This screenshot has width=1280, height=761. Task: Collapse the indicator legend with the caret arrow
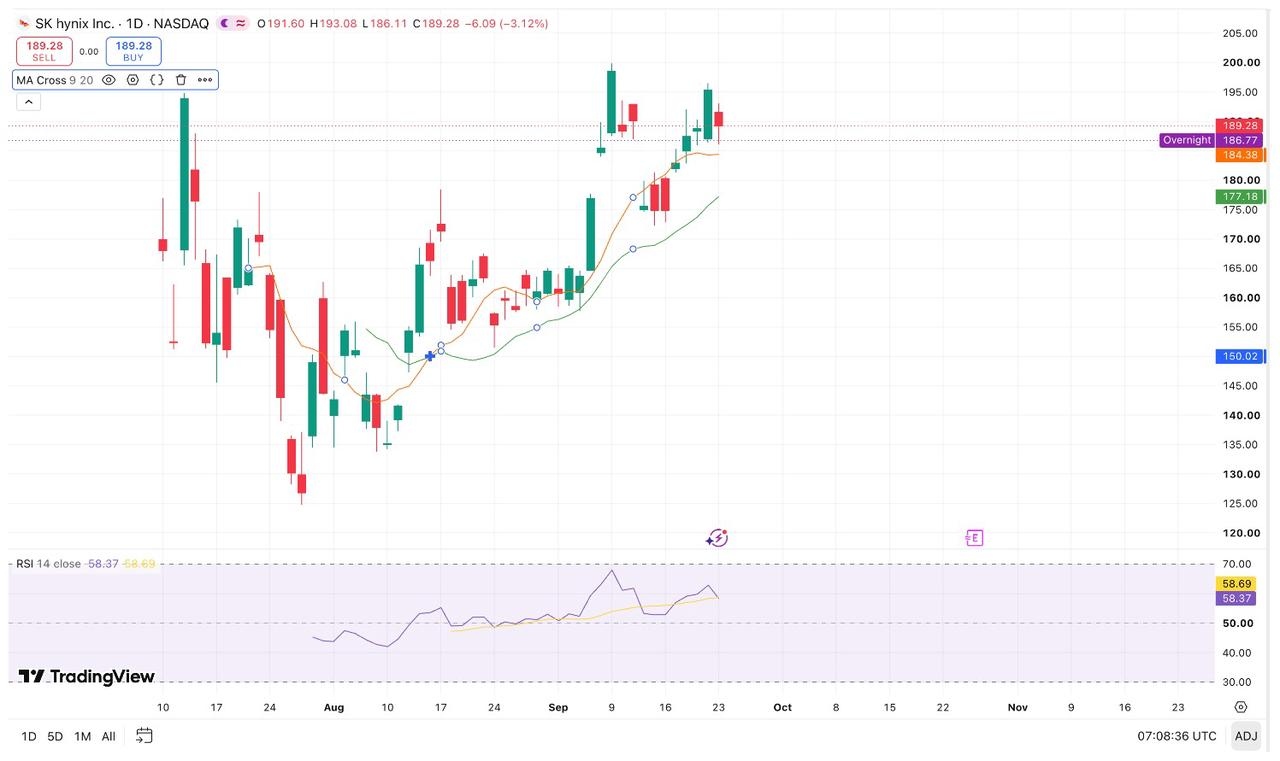(28, 102)
